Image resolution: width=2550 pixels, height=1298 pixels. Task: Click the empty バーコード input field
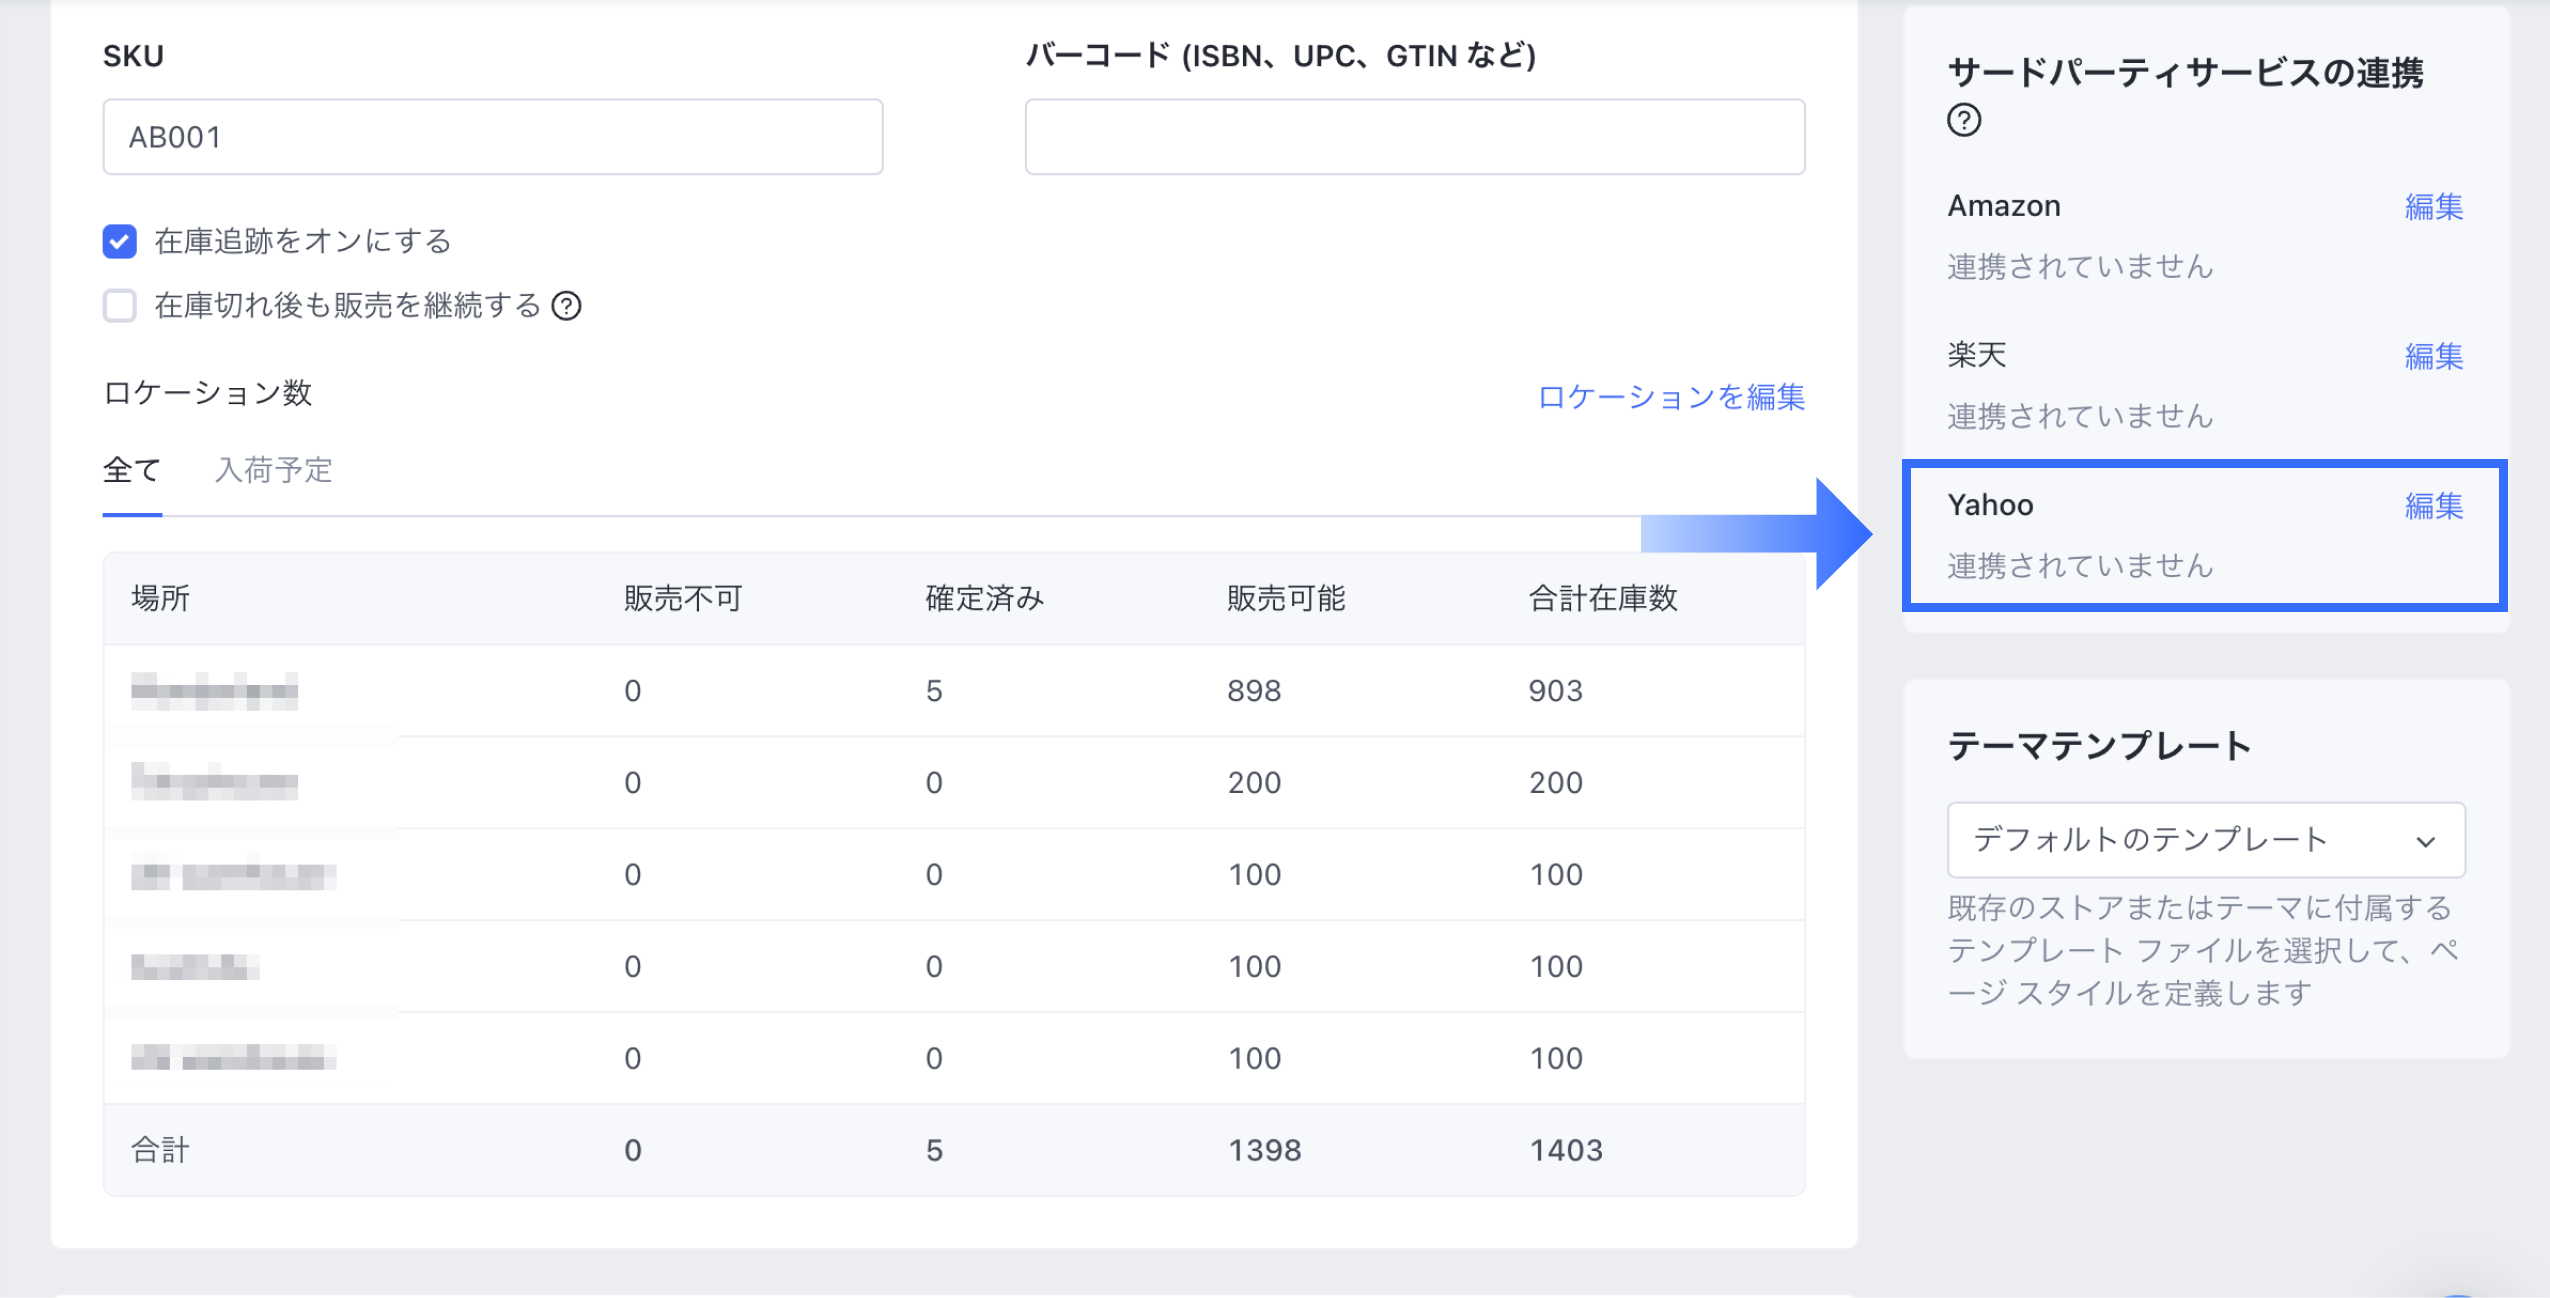click(x=1414, y=137)
